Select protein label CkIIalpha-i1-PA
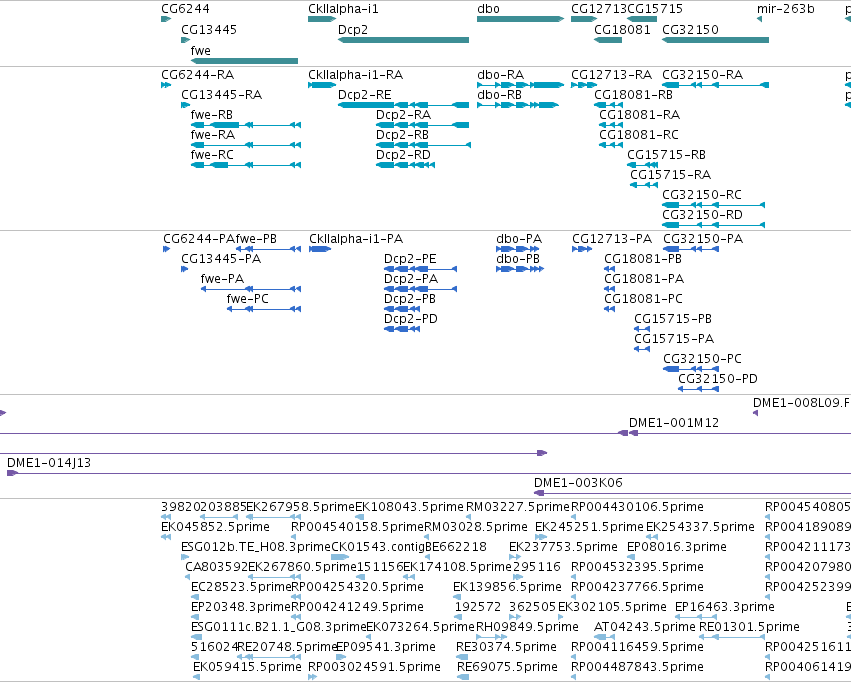The image size is (851, 682). [356, 239]
